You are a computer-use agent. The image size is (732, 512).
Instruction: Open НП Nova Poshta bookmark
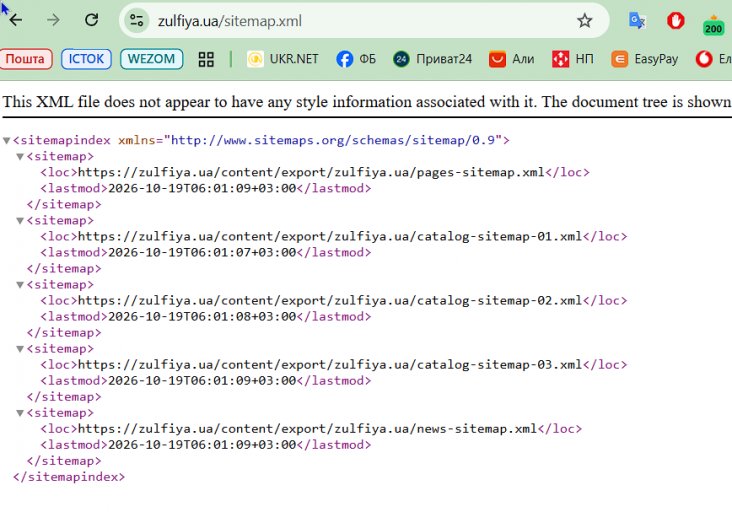[x=573, y=59]
